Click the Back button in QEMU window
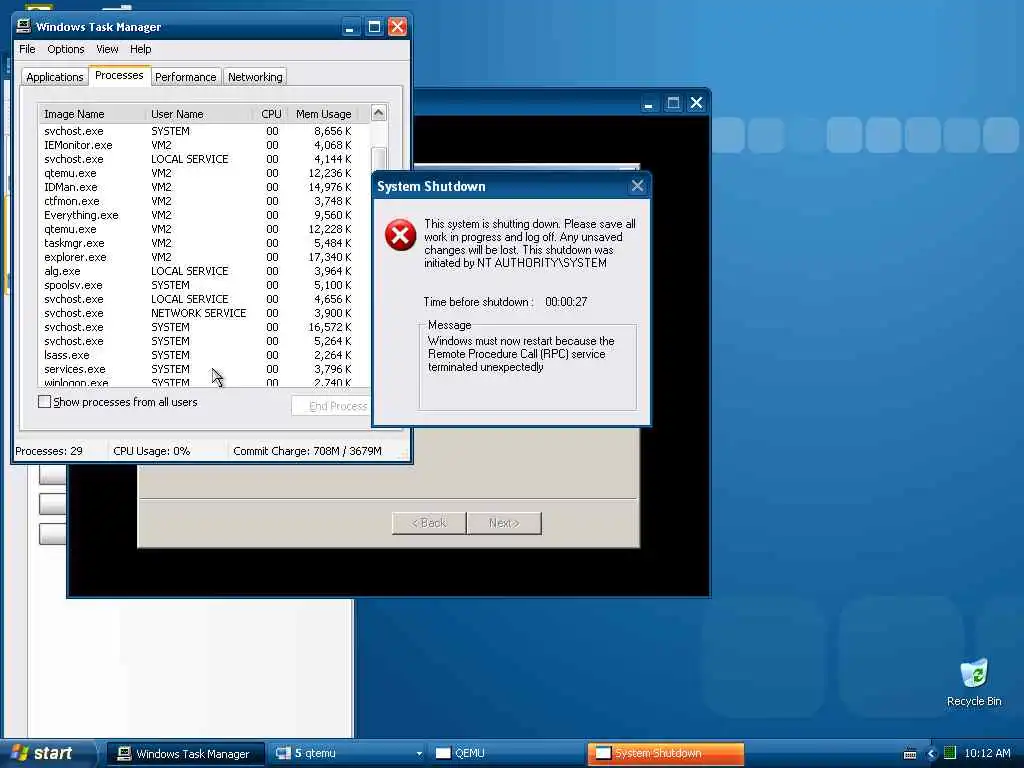The image size is (1024, 768). (x=429, y=523)
